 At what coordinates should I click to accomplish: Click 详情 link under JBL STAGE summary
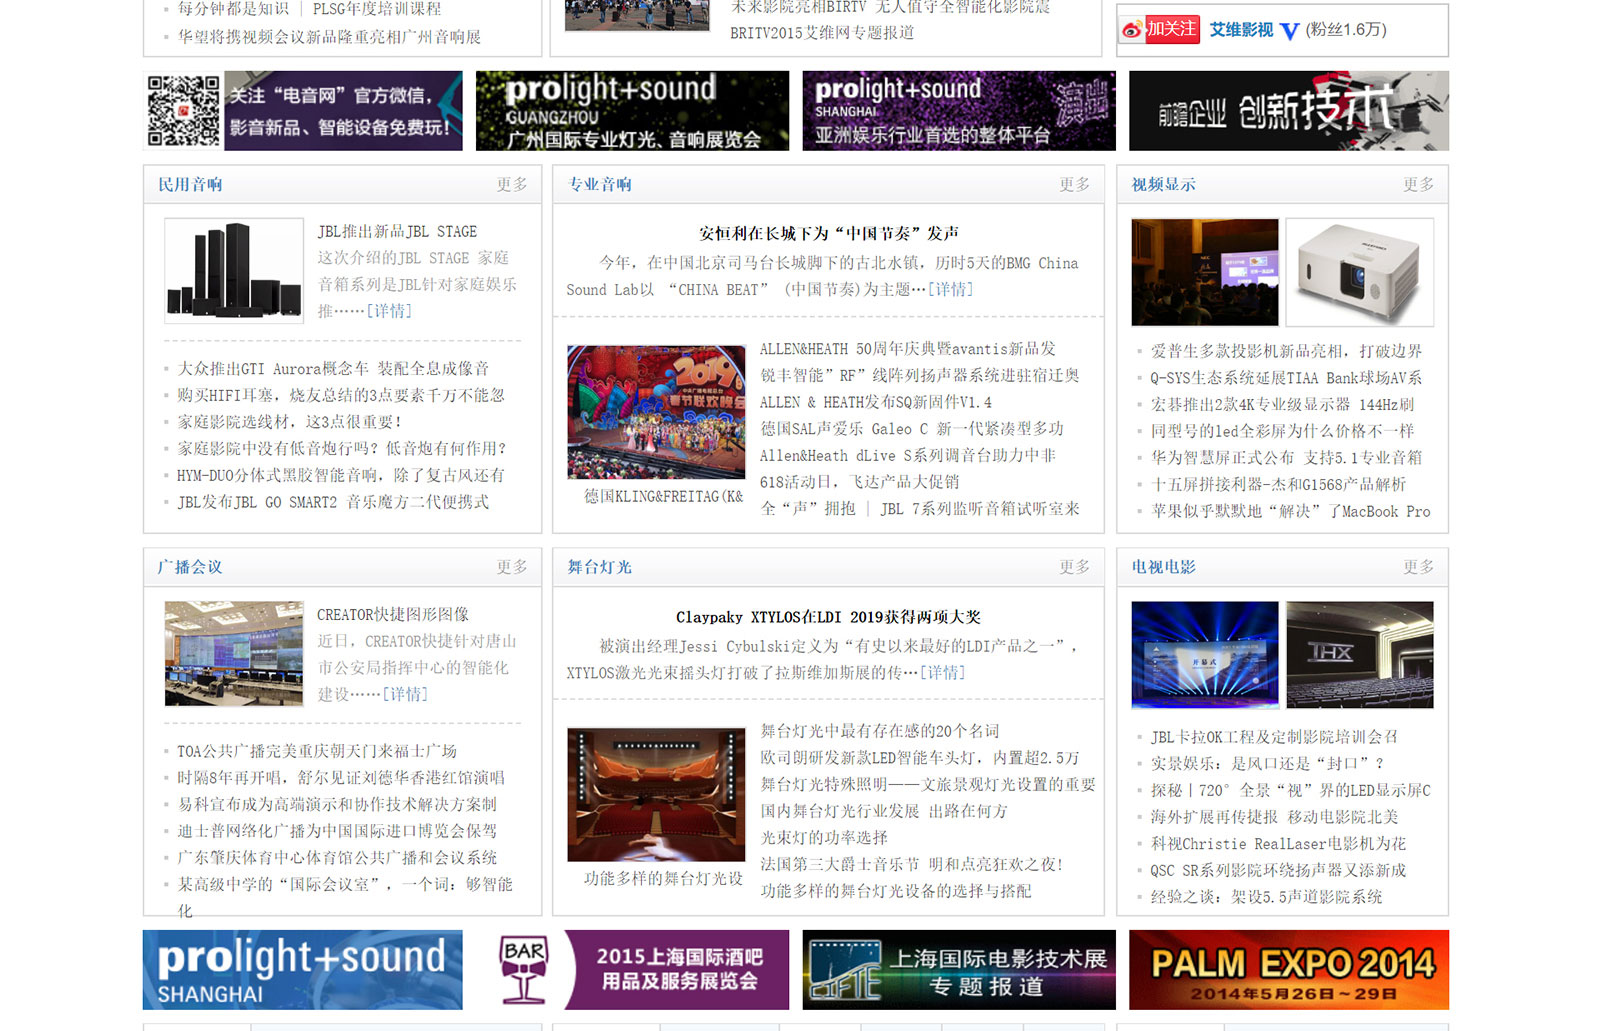(389, 311)
